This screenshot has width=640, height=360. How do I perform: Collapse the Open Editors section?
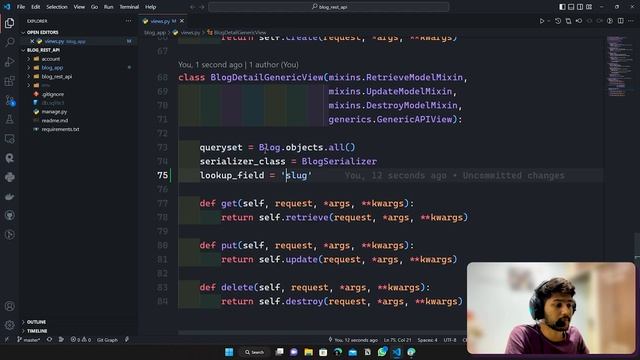tap(41, 32)
